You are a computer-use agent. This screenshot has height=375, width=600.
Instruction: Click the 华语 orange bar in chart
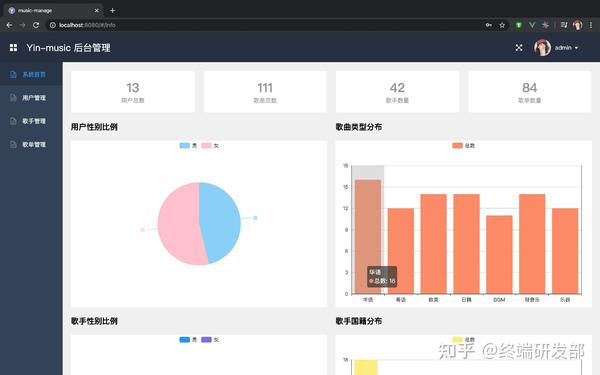pyautogui.click(x=368, y=236)
